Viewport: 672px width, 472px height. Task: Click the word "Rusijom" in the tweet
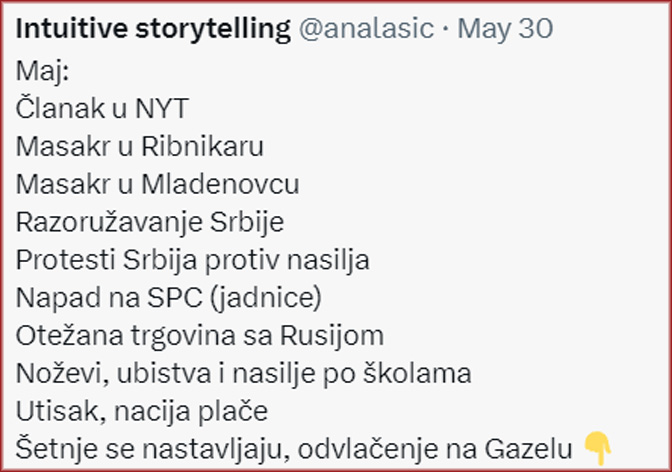pyautogui.click(x=340, y=336)
